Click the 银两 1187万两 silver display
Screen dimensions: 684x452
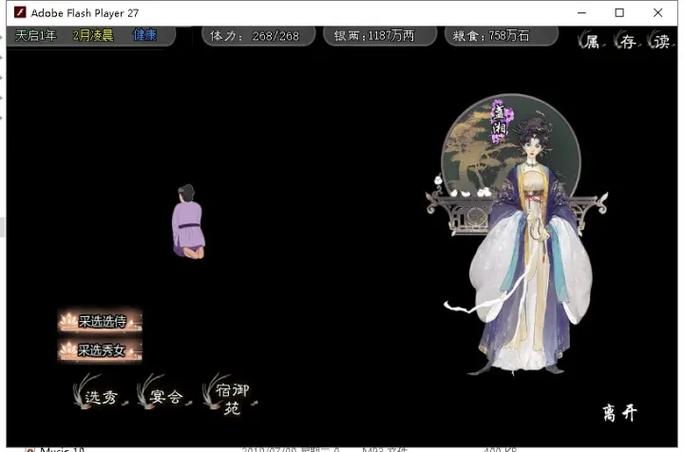coord(379,36)
